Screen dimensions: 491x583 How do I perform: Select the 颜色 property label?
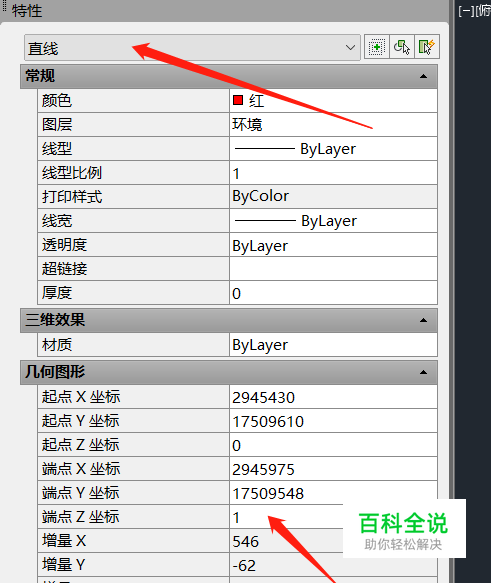click(x=56, y=101)
